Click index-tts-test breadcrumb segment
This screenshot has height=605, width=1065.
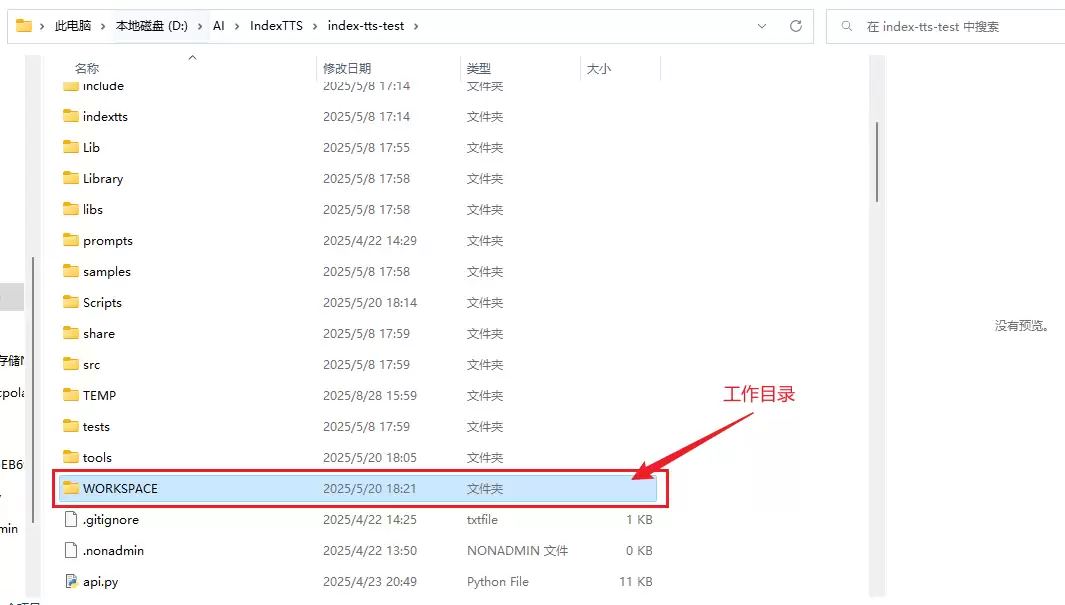(x=365, y=26)
